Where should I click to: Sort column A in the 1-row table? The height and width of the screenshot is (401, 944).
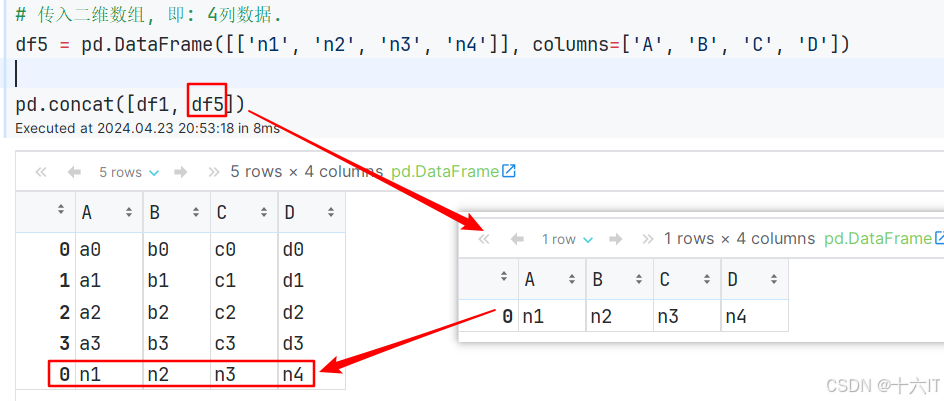pyautogui.click(x=571, y=279)
